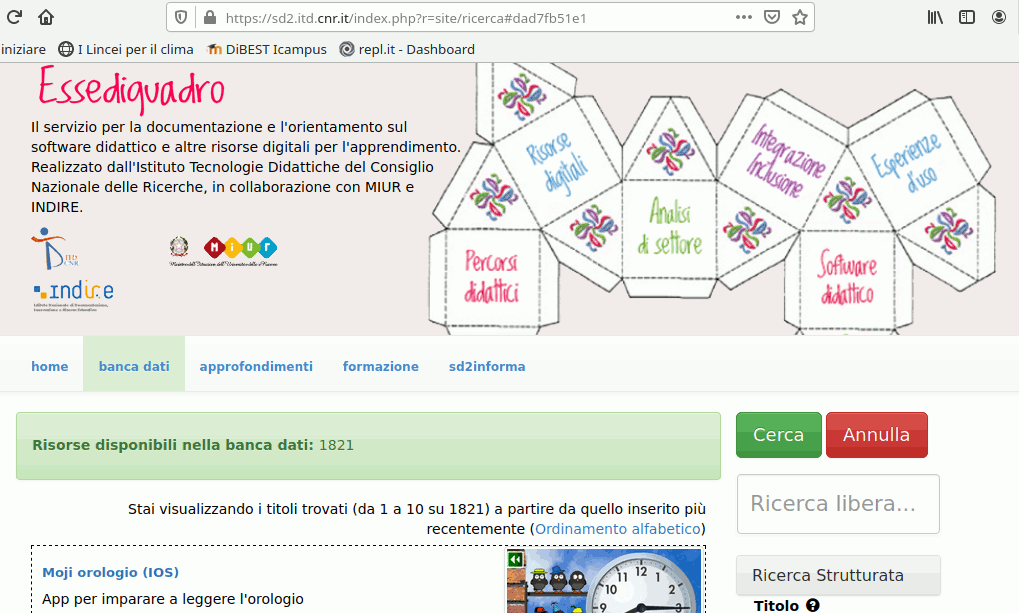Open the 'Moji orologio (IOS)' result
The height and width of the screenshot is (613, 1019).
110,572
